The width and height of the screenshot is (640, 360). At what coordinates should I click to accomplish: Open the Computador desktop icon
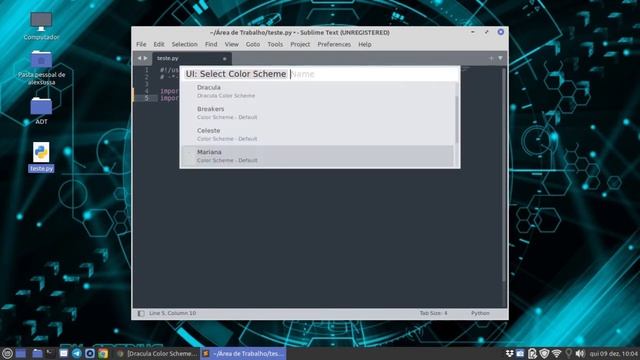coord(41,26)
